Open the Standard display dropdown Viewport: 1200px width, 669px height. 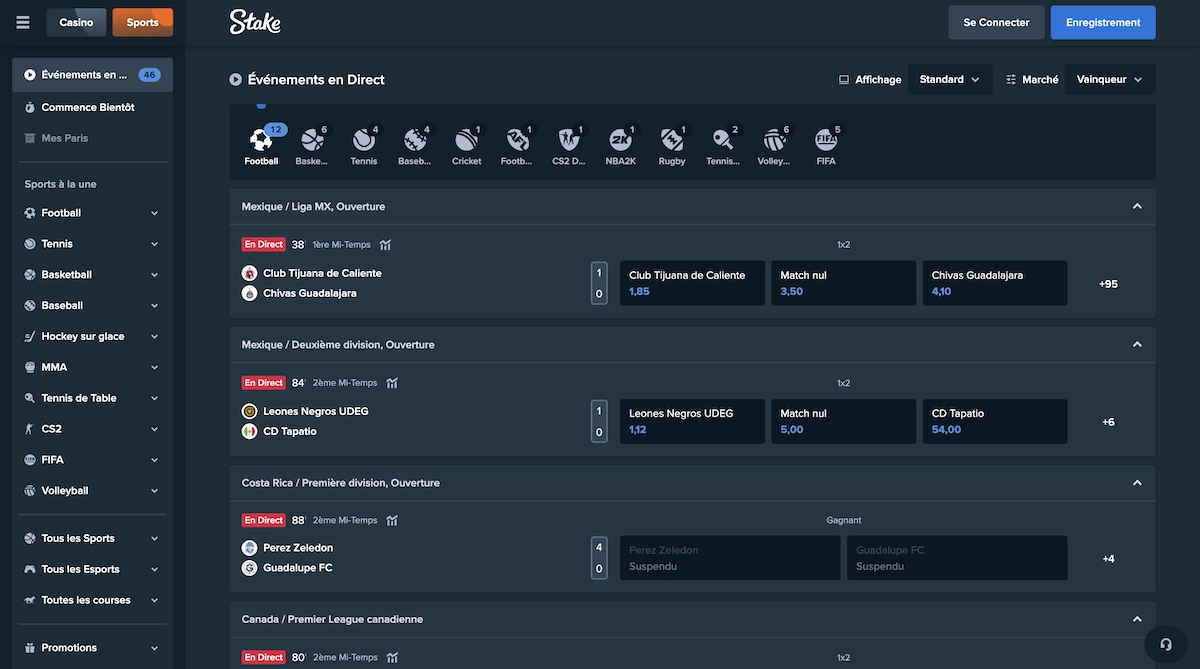click(949, 80)
